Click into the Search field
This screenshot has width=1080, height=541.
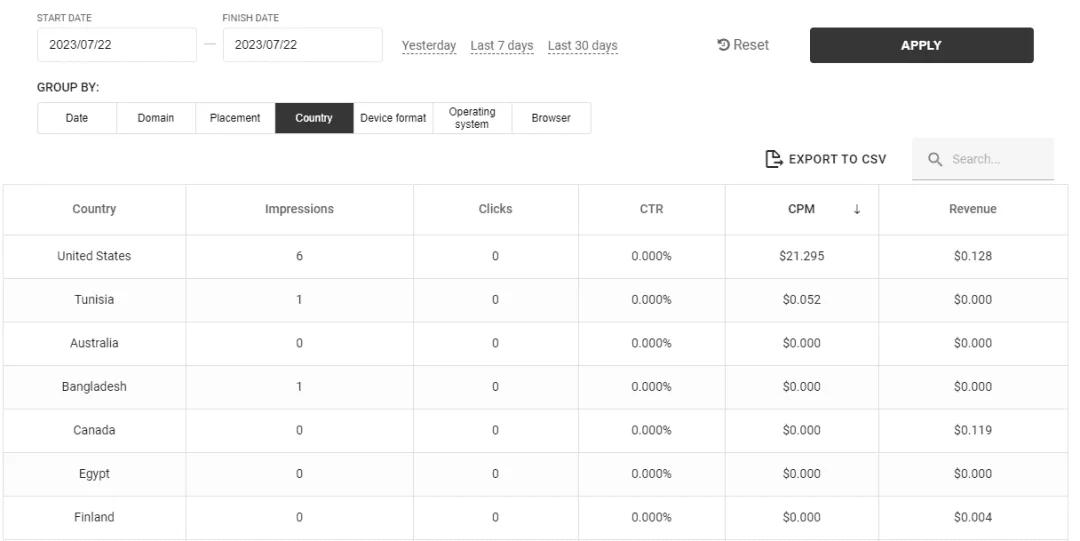coord(983,159)
